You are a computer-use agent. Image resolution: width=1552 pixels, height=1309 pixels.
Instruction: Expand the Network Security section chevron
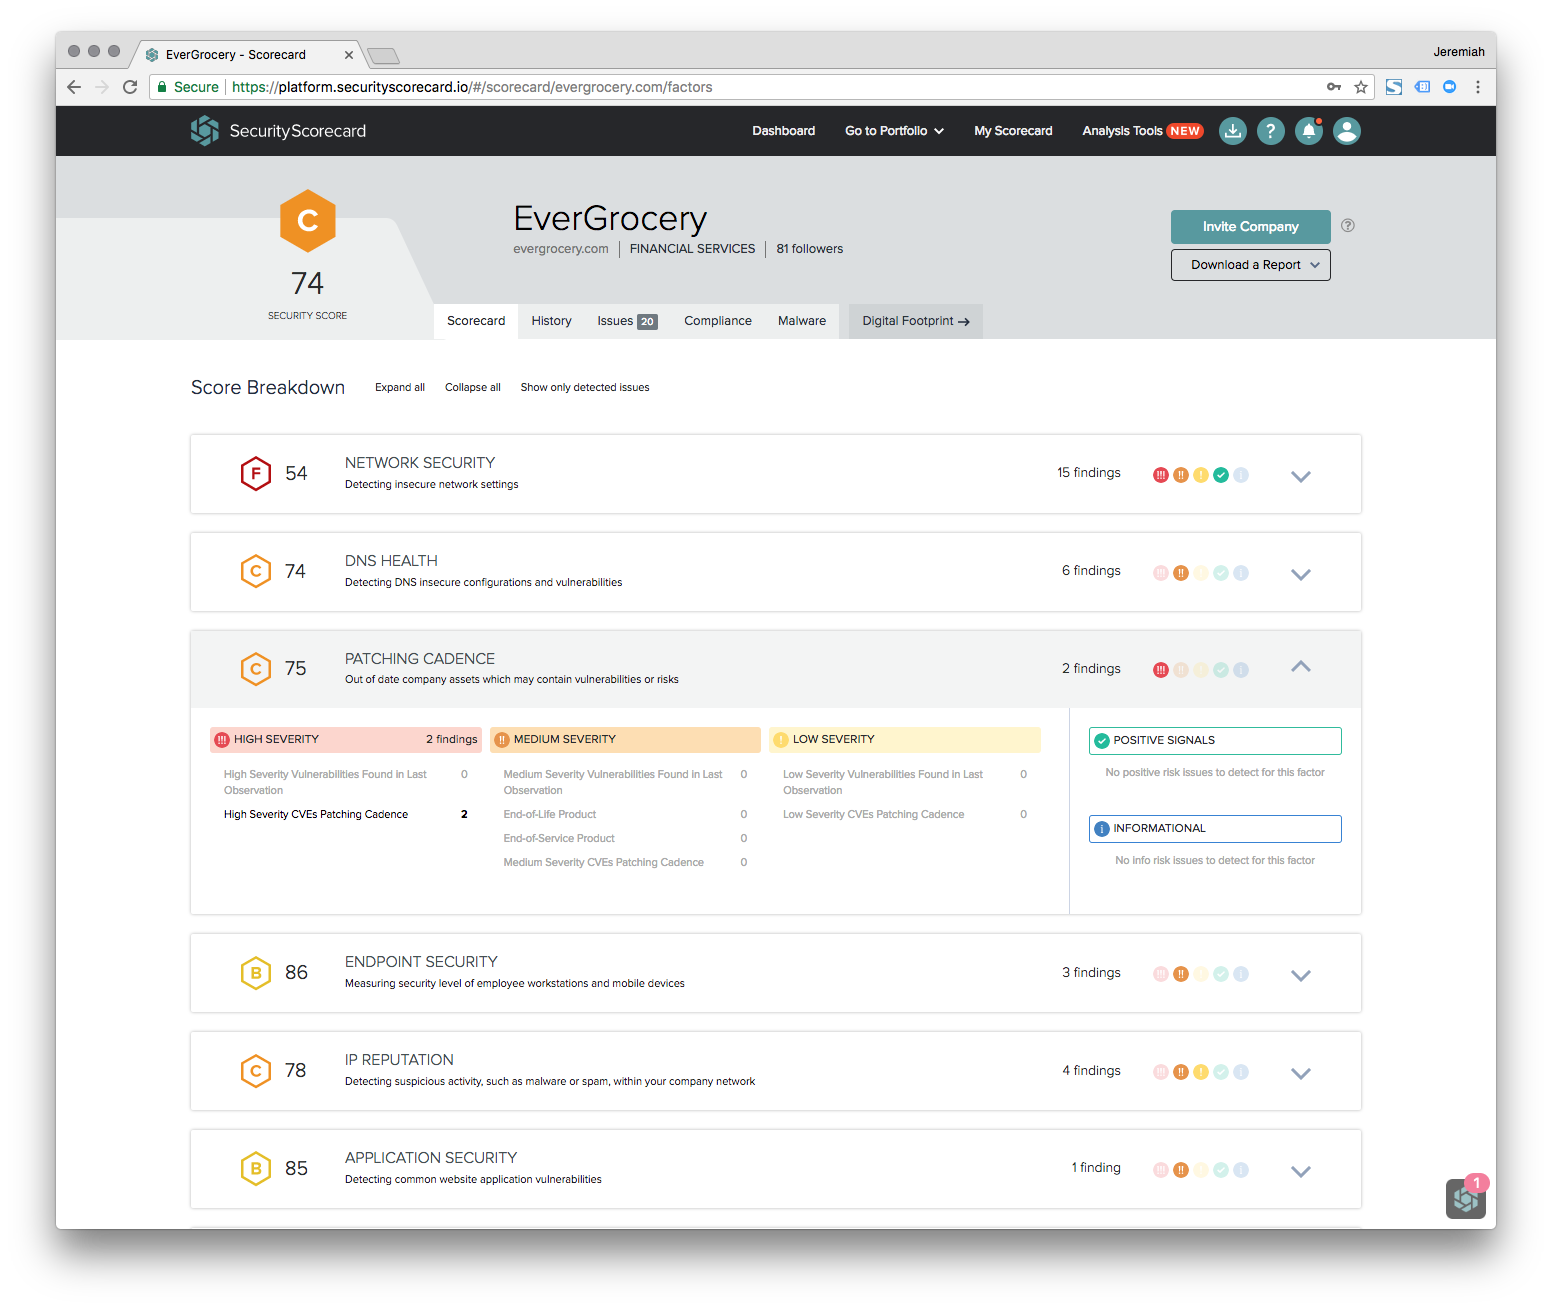[x=1300, y=476]
